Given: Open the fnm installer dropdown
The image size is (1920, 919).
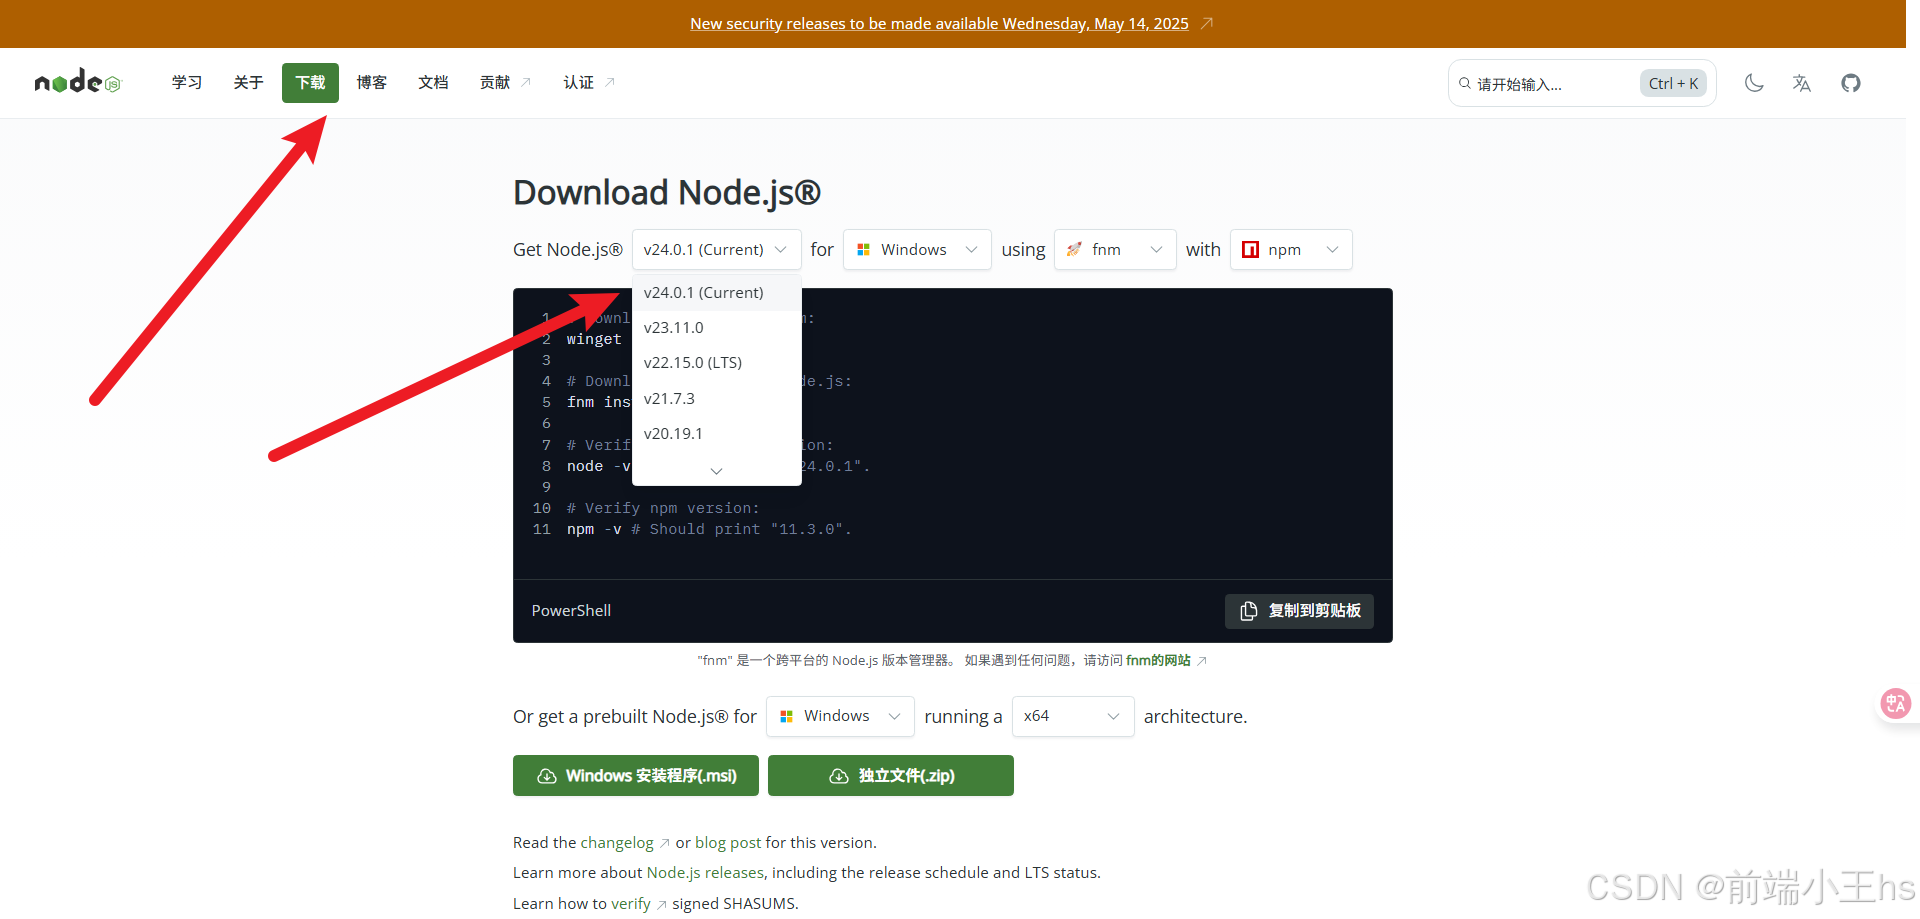Looking at the screenshot, I should click(x=1115, y=250).
